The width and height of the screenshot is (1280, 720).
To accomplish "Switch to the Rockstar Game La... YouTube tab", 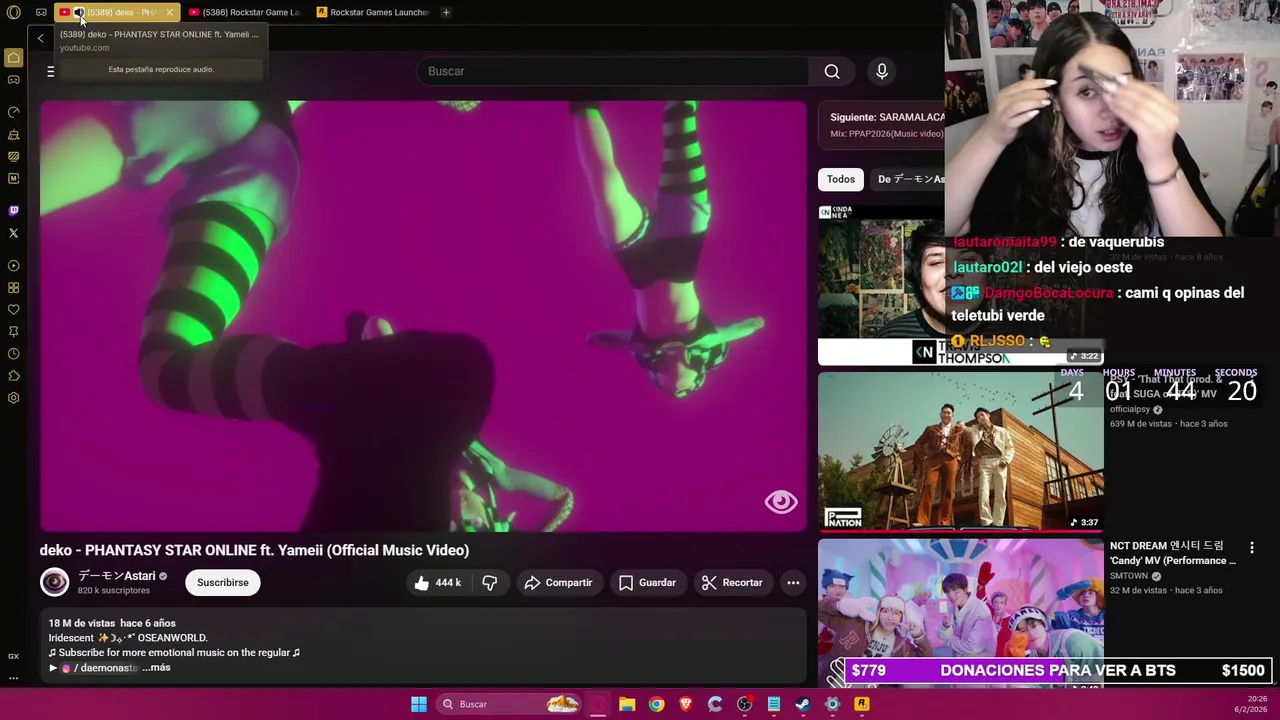I will coord(245,12).
